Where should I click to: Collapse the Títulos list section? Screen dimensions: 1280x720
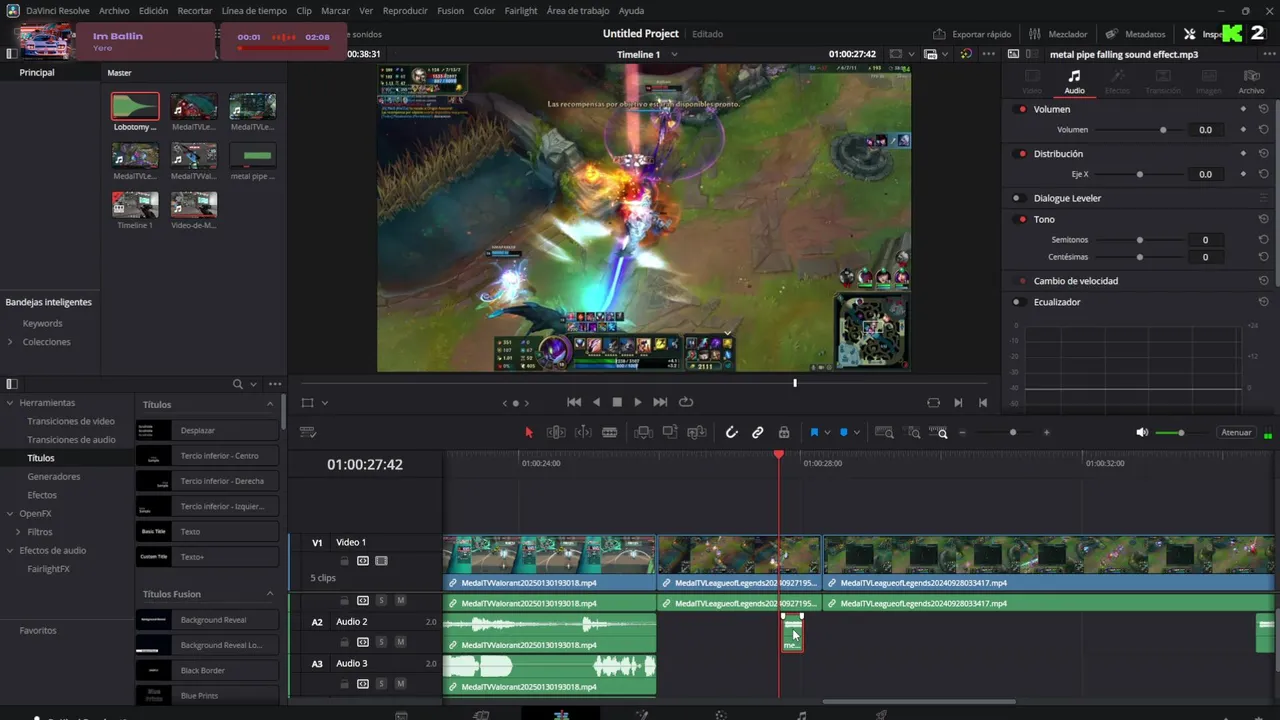[269, 404]
